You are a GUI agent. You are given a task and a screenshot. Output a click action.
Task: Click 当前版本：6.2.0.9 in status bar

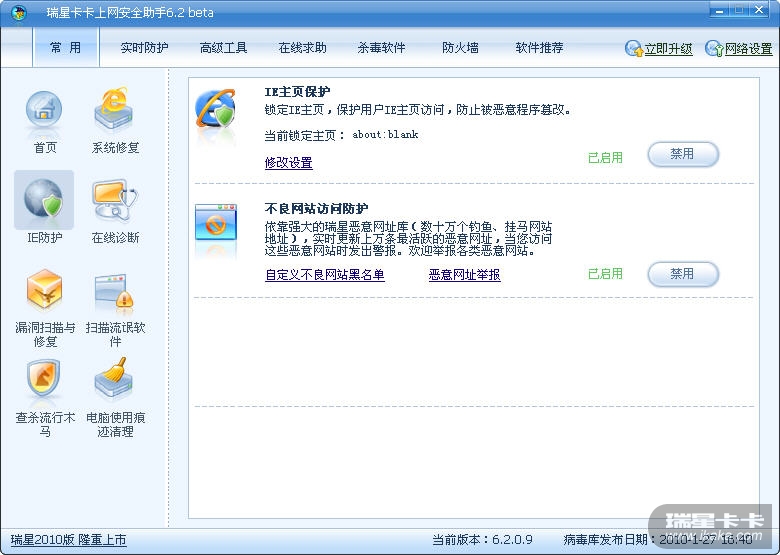coord(483,540)
